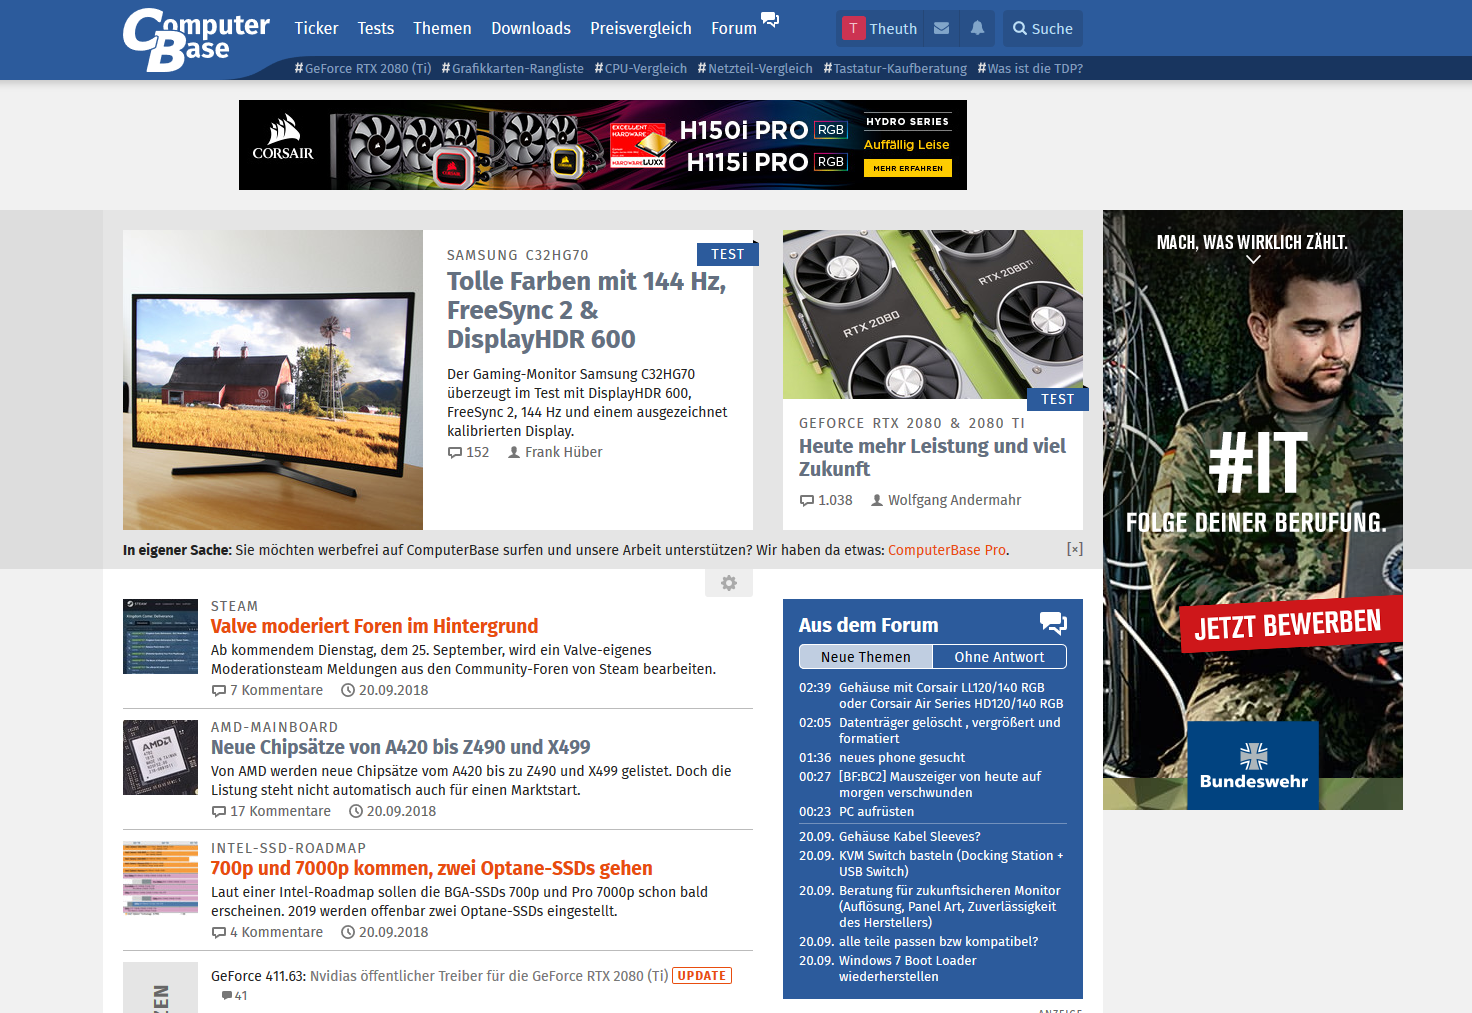Click the ComputerBase logo
Viewport: 1472px width, 1013px height.
click(196, 40)
